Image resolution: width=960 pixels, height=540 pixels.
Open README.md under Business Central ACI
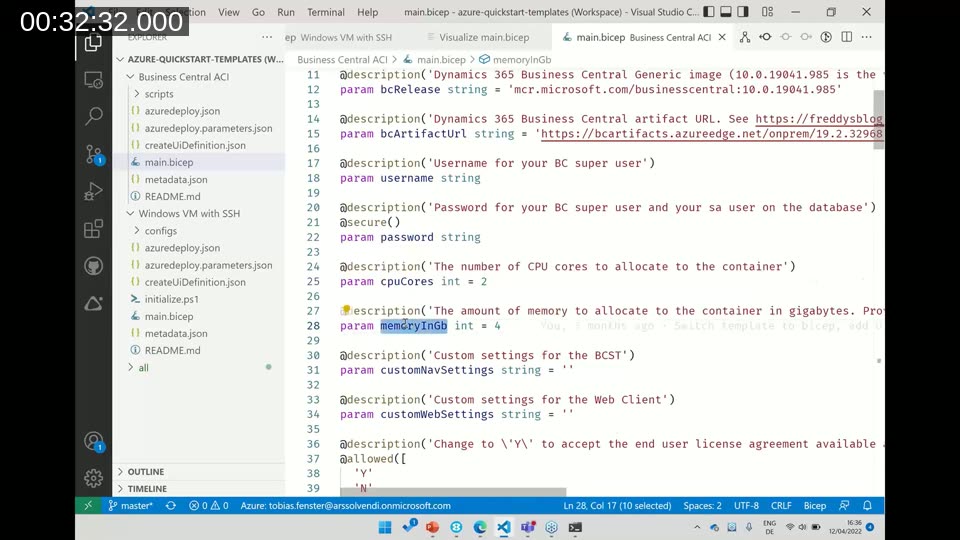click(172, 197)
